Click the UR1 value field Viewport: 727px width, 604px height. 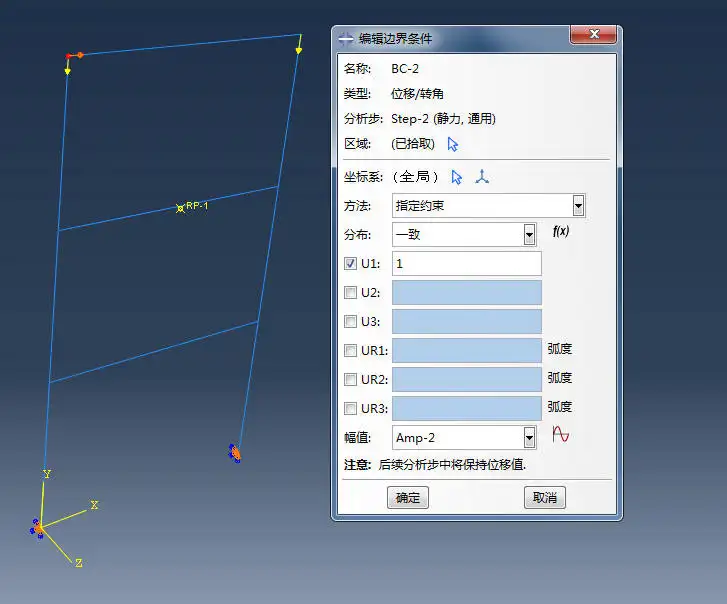point(466,350)
